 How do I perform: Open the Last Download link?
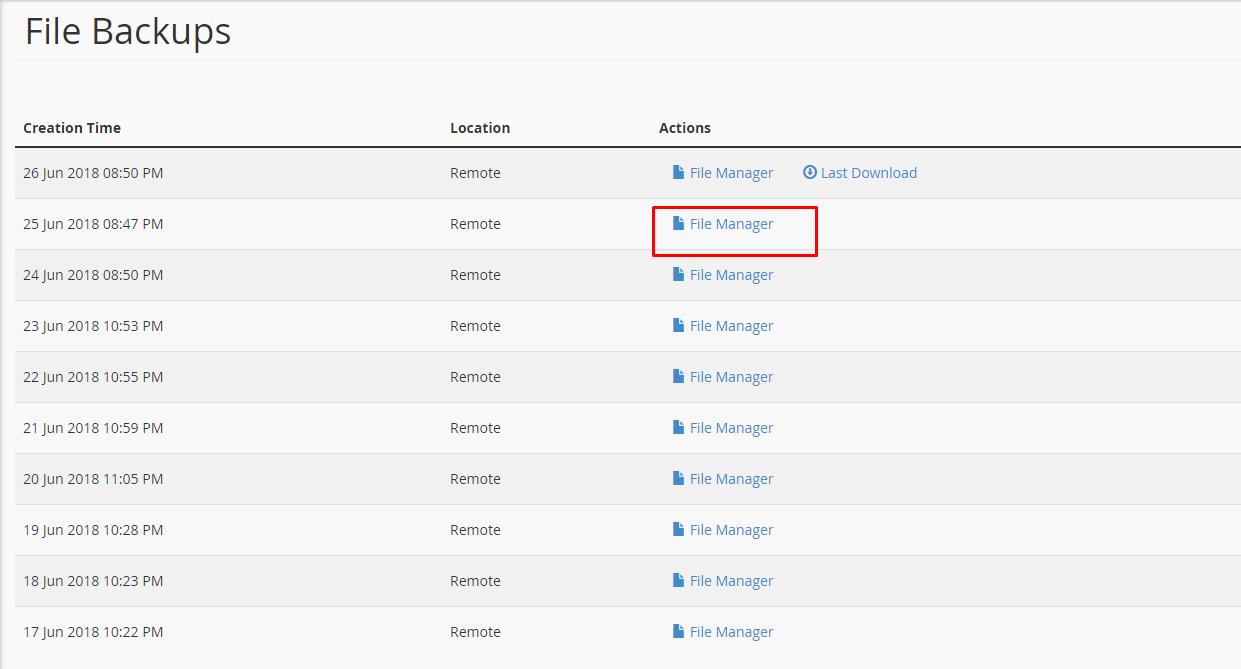[x=868, y=173]
